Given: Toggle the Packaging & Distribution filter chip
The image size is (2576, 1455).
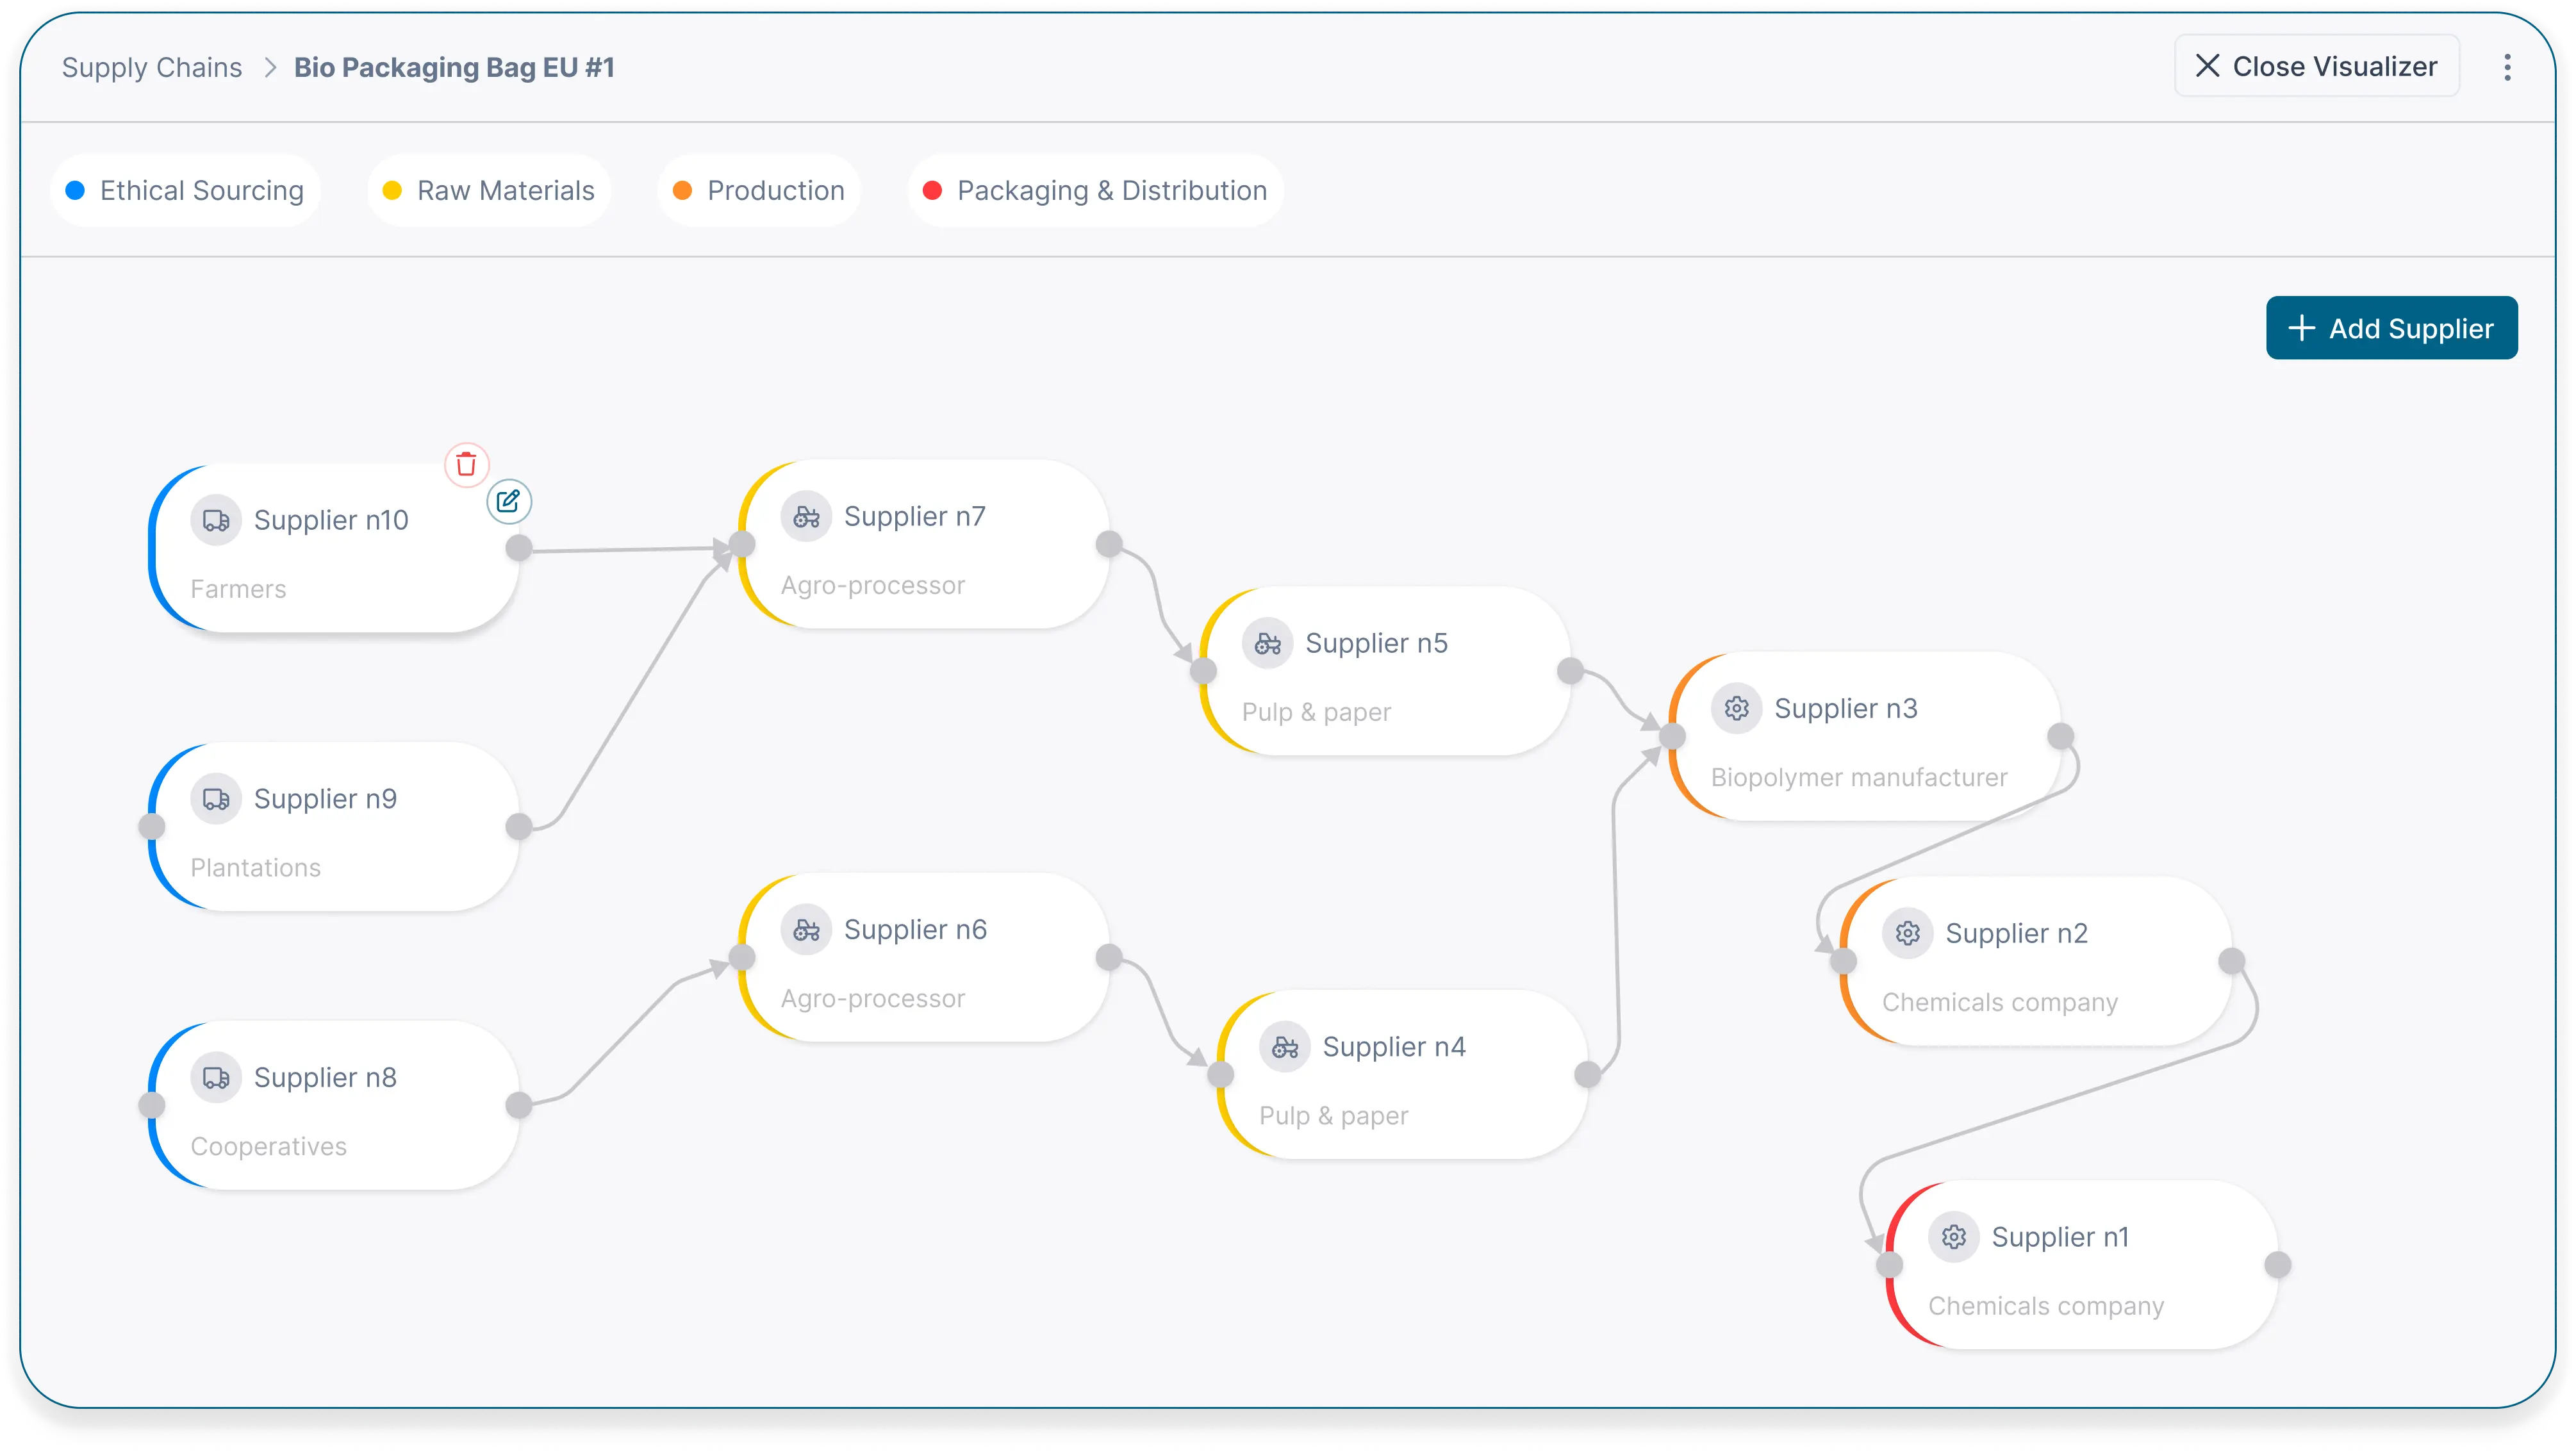Looking at the screenshot, I should [1095, 191].
